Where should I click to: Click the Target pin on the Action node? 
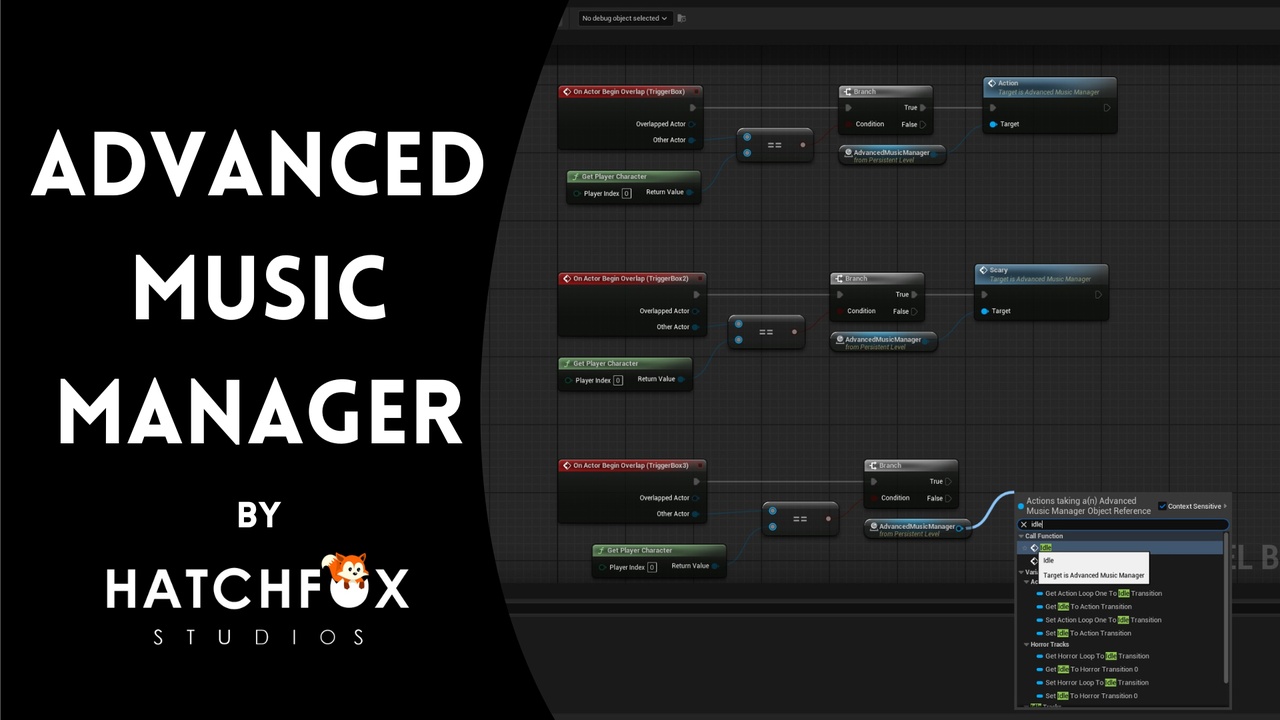pyautogui.click(x=992, y=124)
